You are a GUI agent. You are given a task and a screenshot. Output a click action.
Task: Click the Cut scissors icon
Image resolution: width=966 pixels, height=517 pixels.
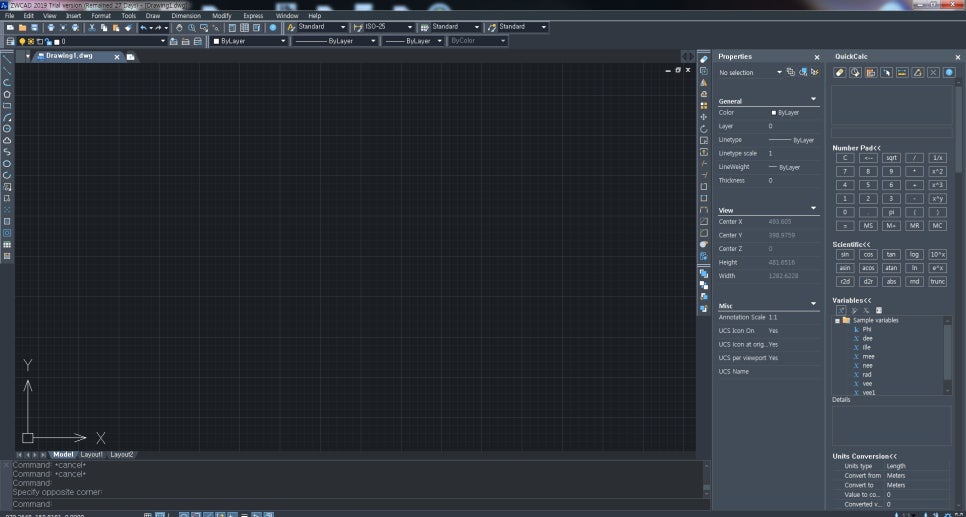coord(92,28)
